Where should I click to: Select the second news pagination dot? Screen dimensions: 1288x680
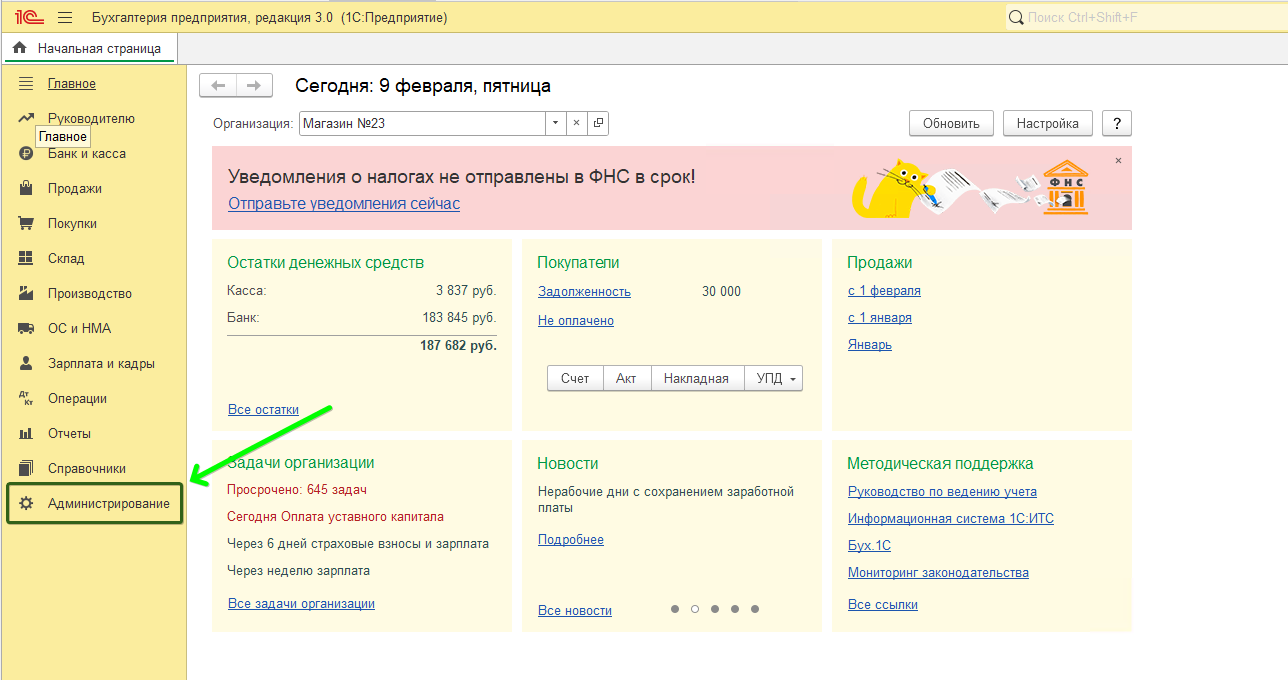pyautogui.click(x=695, y=609)
